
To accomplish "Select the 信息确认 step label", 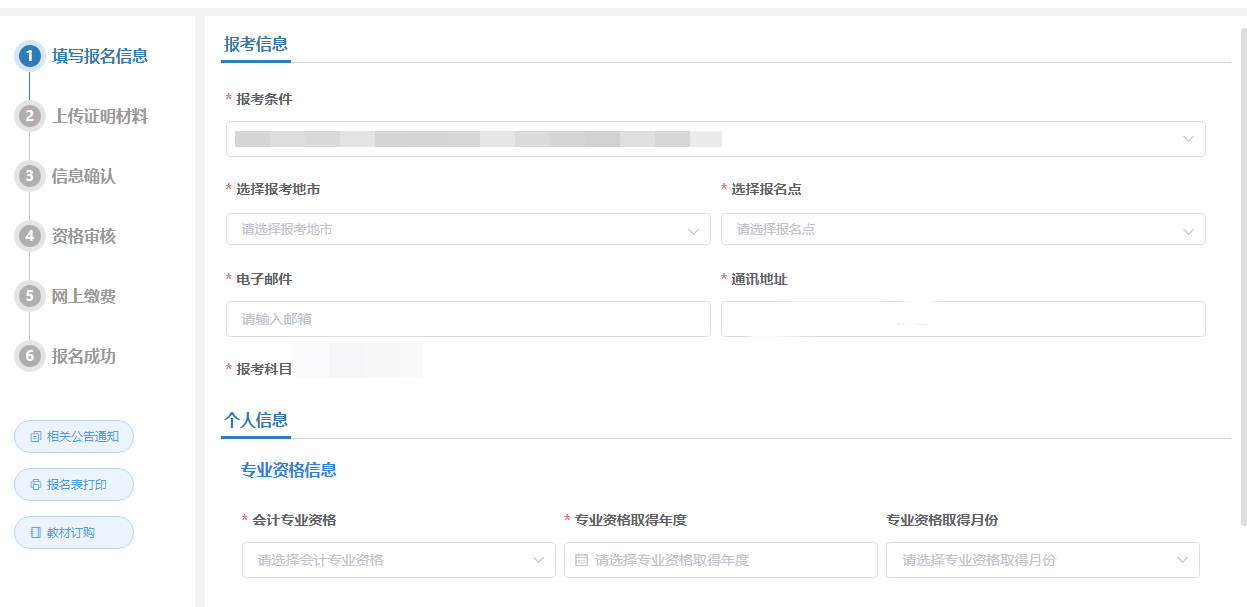I will click(84, 176).
